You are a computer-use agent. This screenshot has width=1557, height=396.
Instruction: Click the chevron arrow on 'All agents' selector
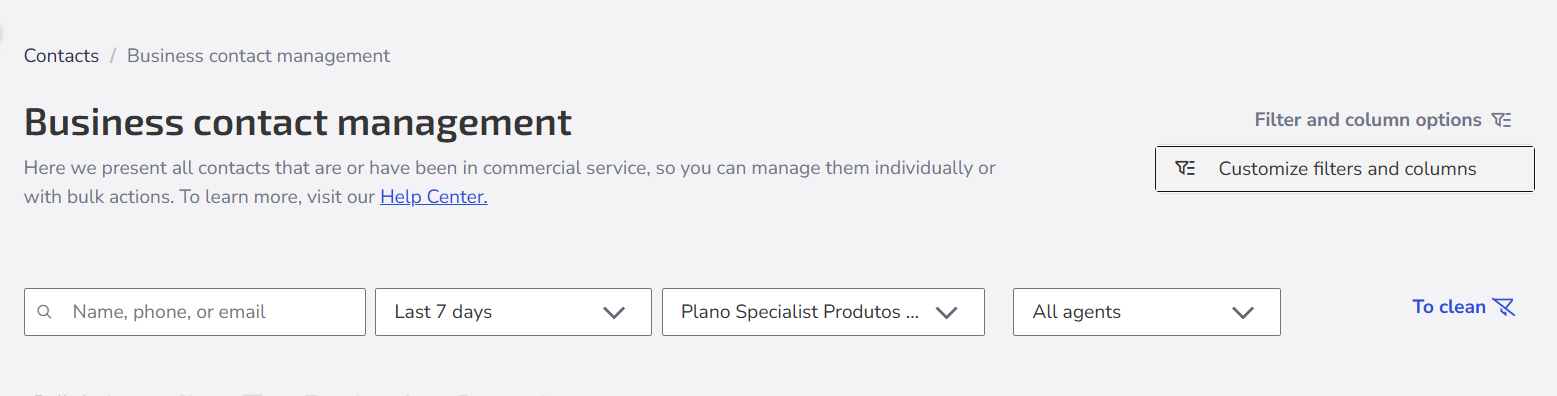click(x=1243, y=313)
